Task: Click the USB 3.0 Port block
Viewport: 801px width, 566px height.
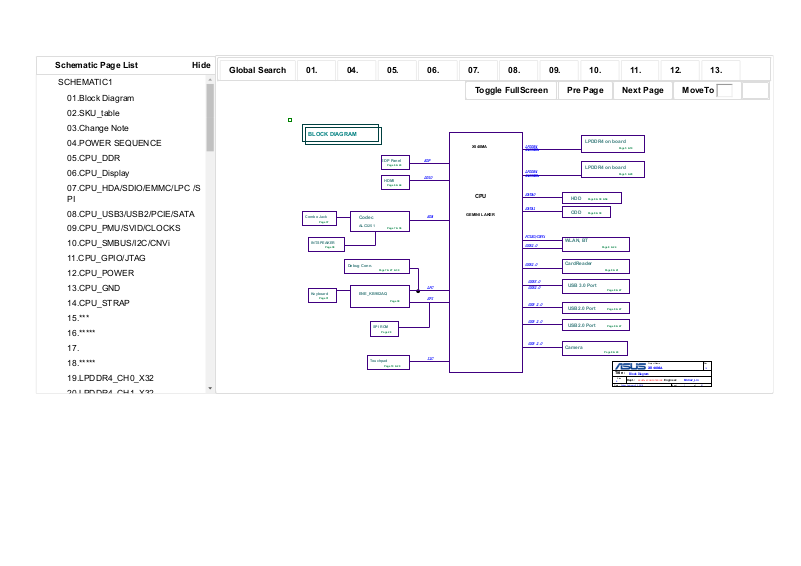Action: tap(596, 287)
